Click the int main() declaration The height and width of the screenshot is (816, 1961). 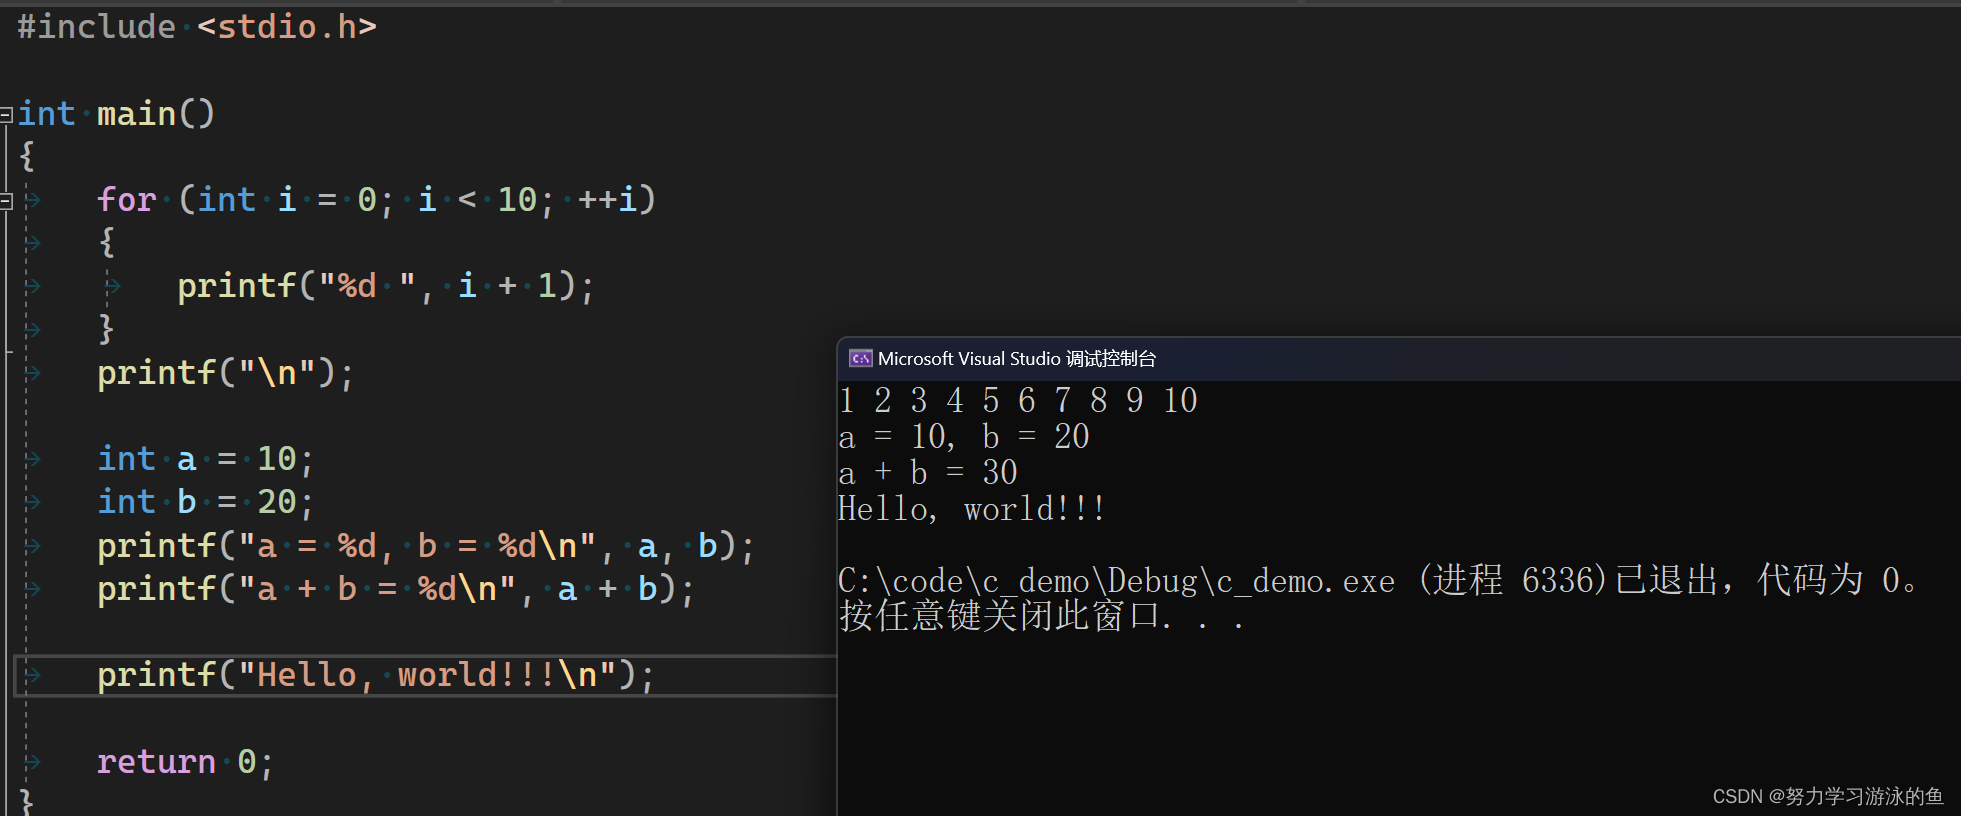pos(116,114)
